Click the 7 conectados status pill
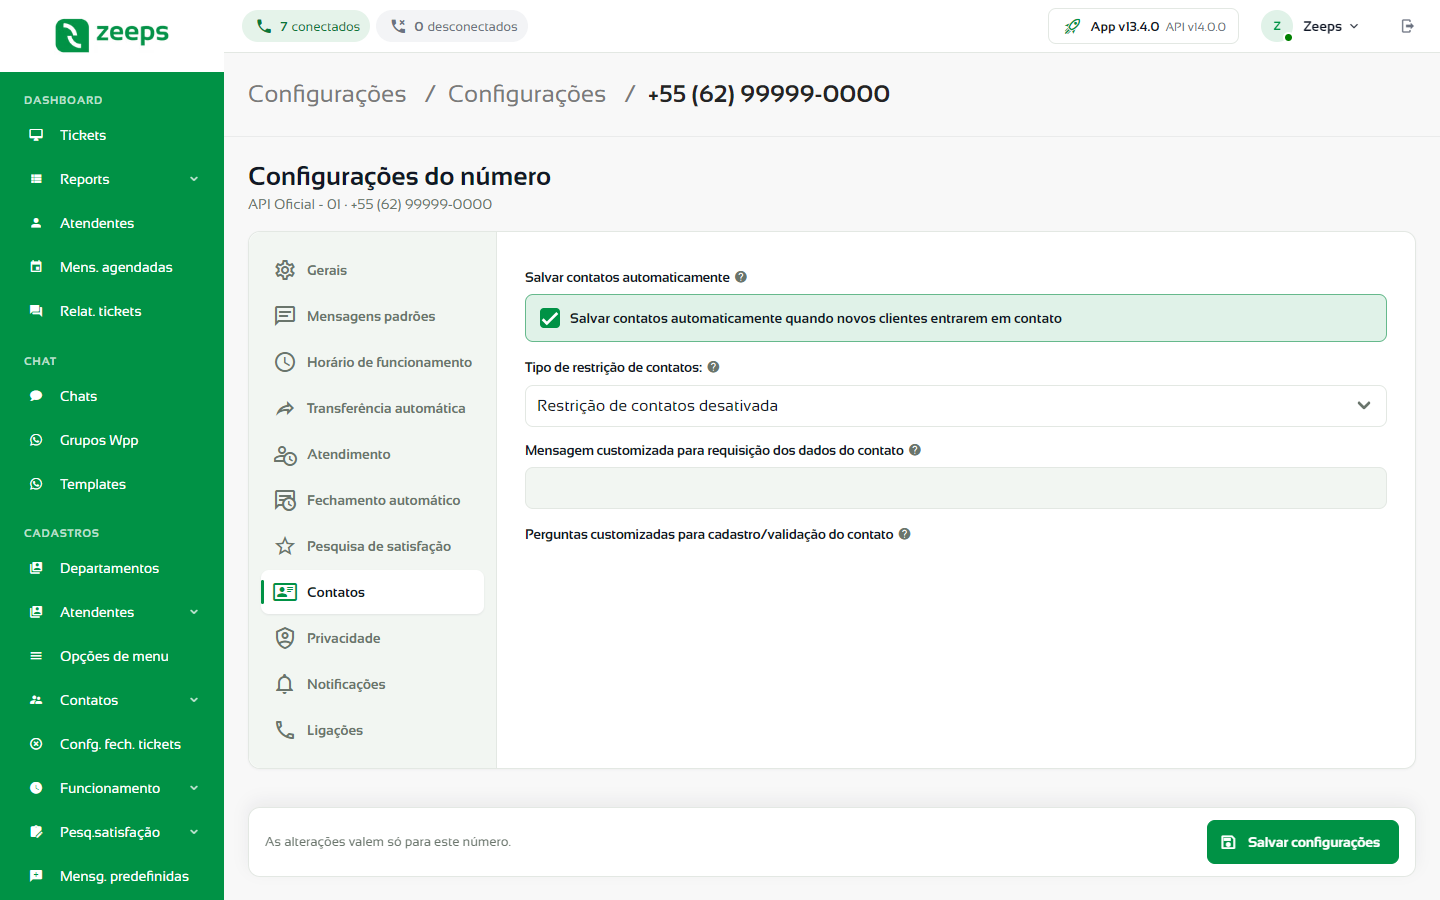Viewport: 1440px width, 900px height. (x=306, y=26)
